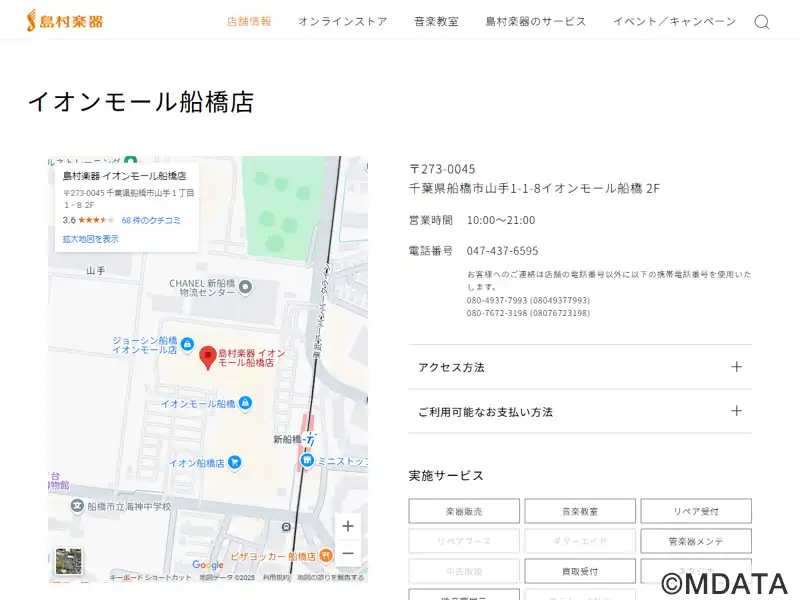
Task: Click phone number 047-437-6595
Action: 503,251
